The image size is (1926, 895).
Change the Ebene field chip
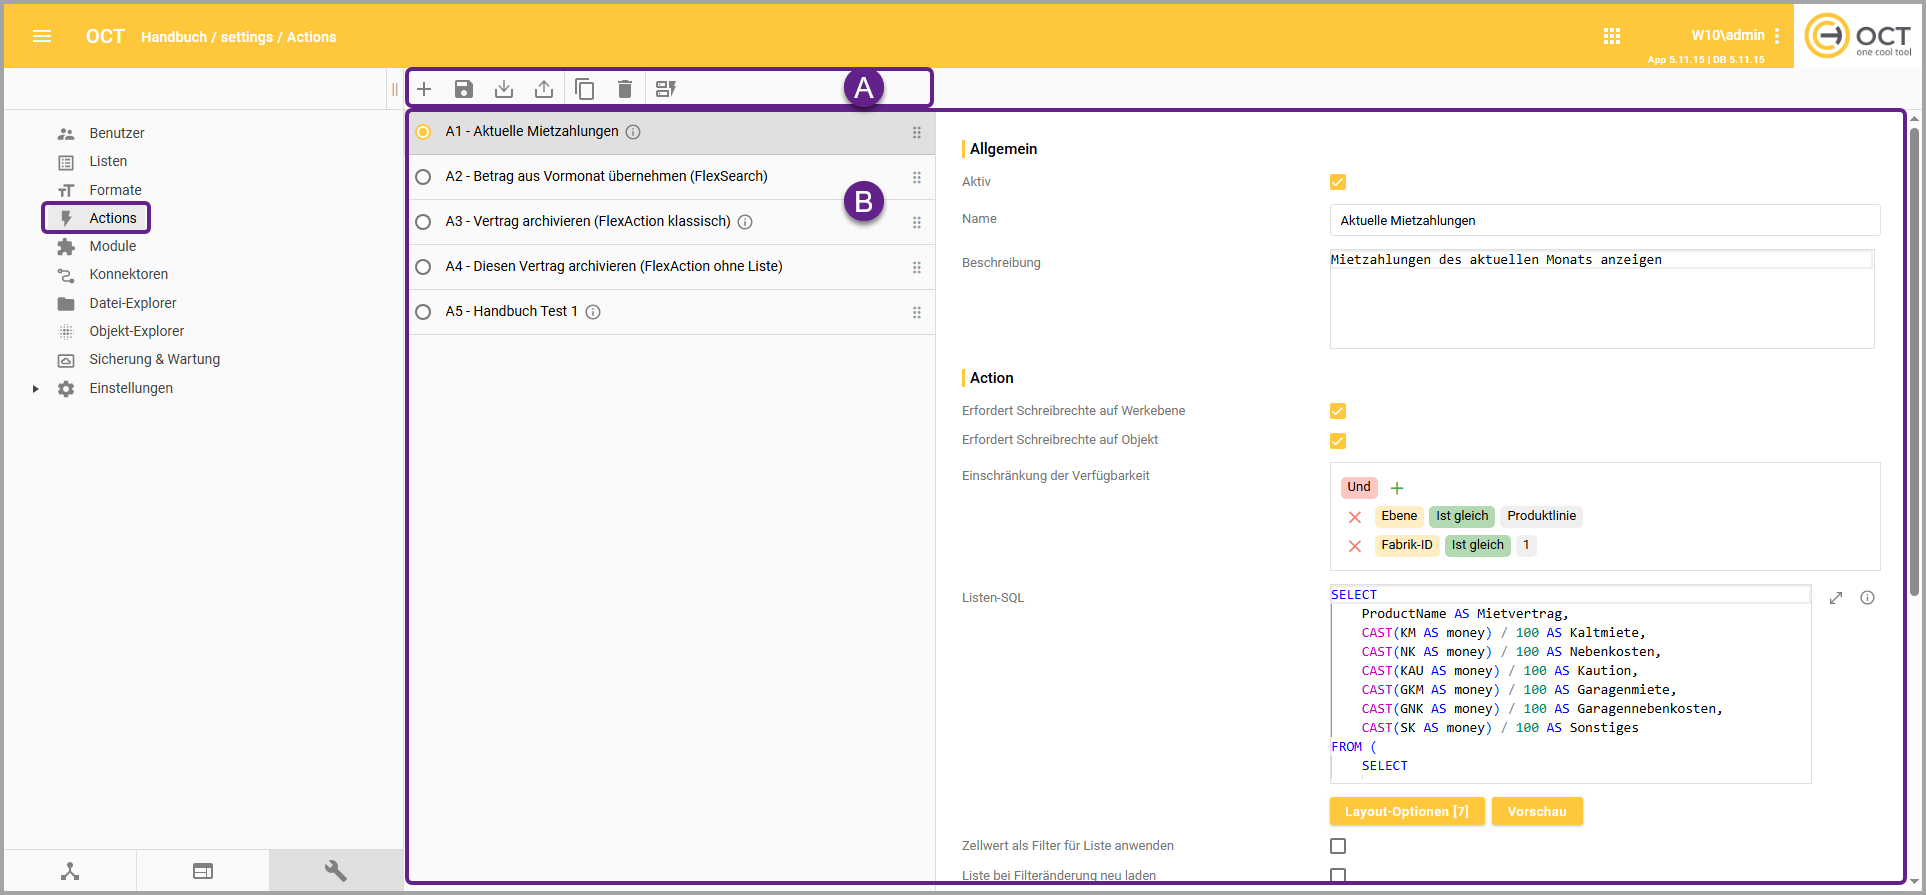(x=1399, y=516)
